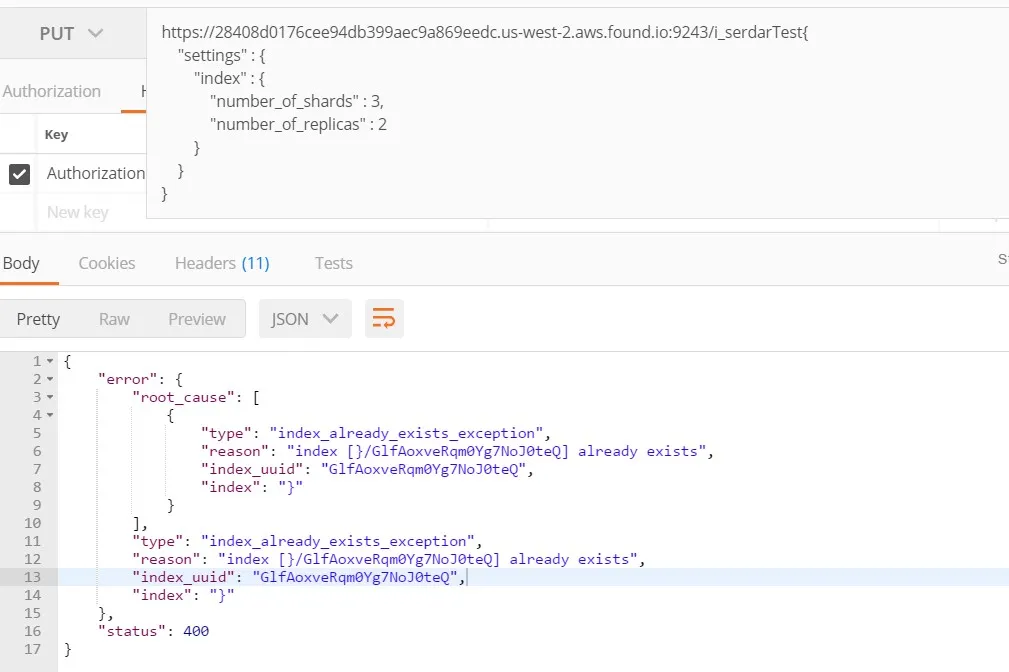Screen dimensions: 1009x672
Task: Open the JSON format dropdown
Action: 305,319
